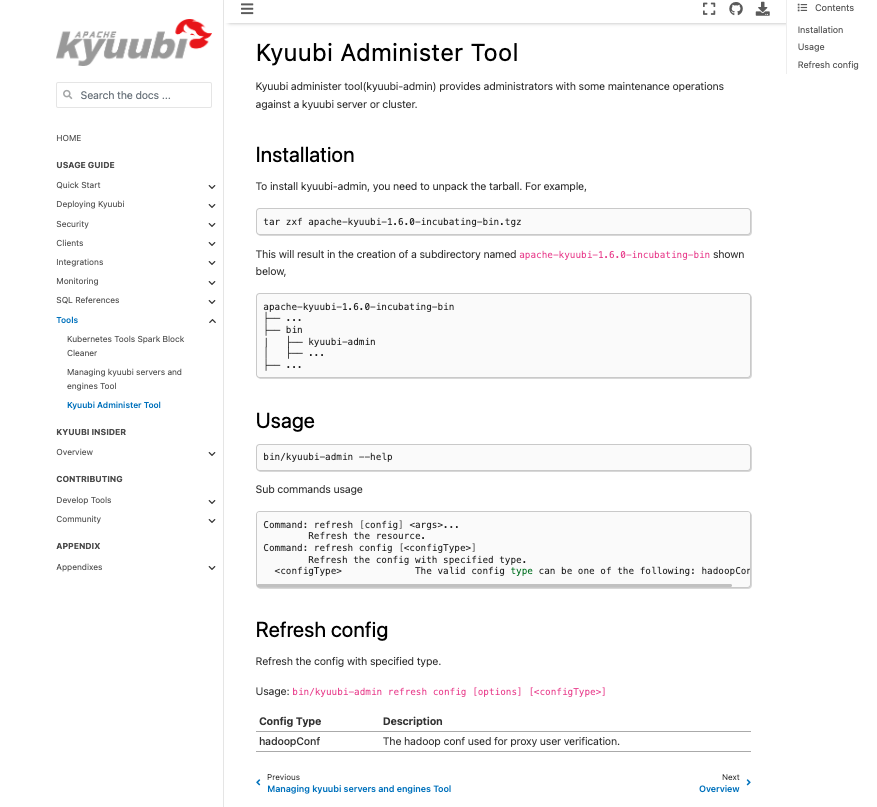Enter fullscreen mode icon

pyautogui.click(x=709, y=9)
